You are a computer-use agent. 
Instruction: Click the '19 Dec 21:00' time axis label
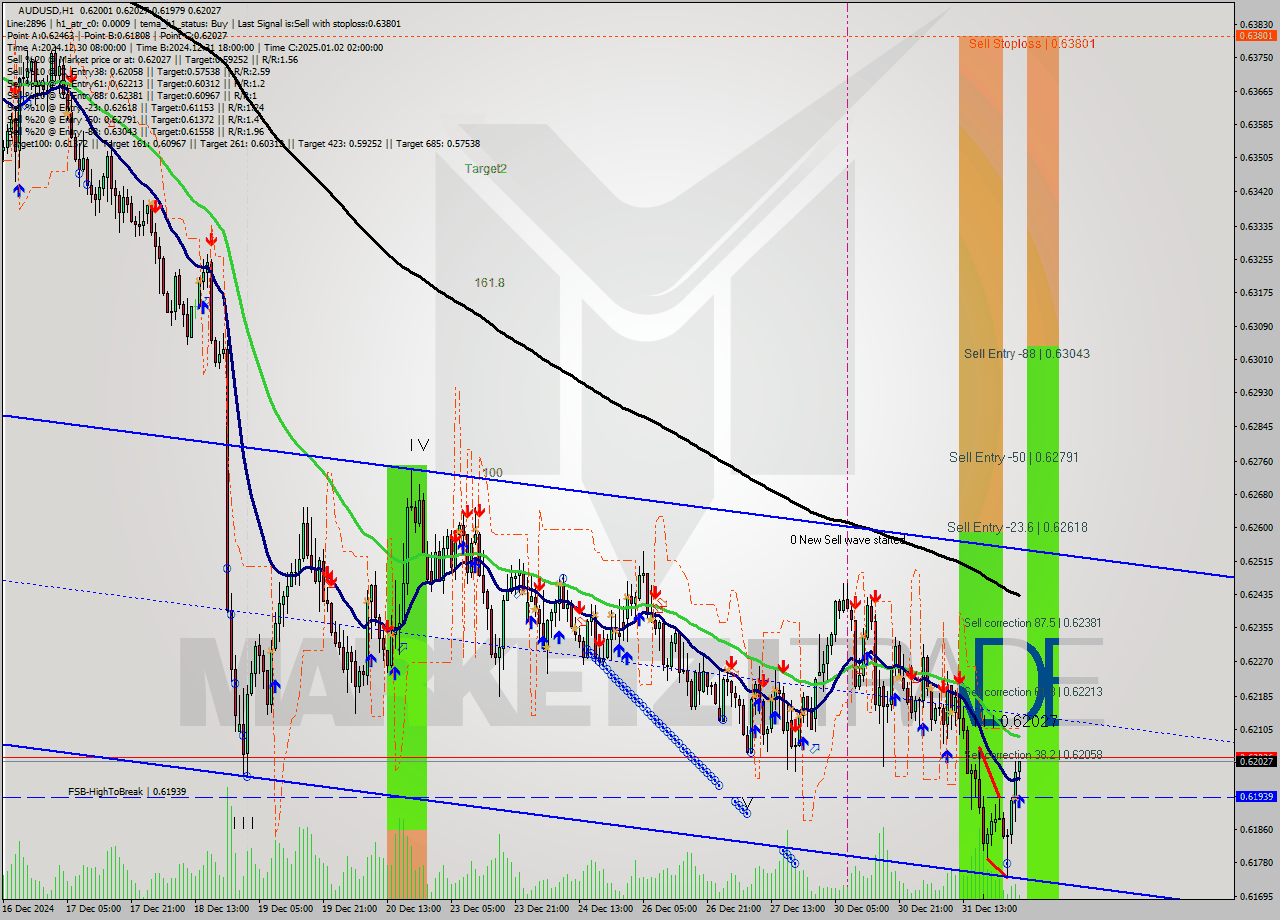tap(349, 909)
